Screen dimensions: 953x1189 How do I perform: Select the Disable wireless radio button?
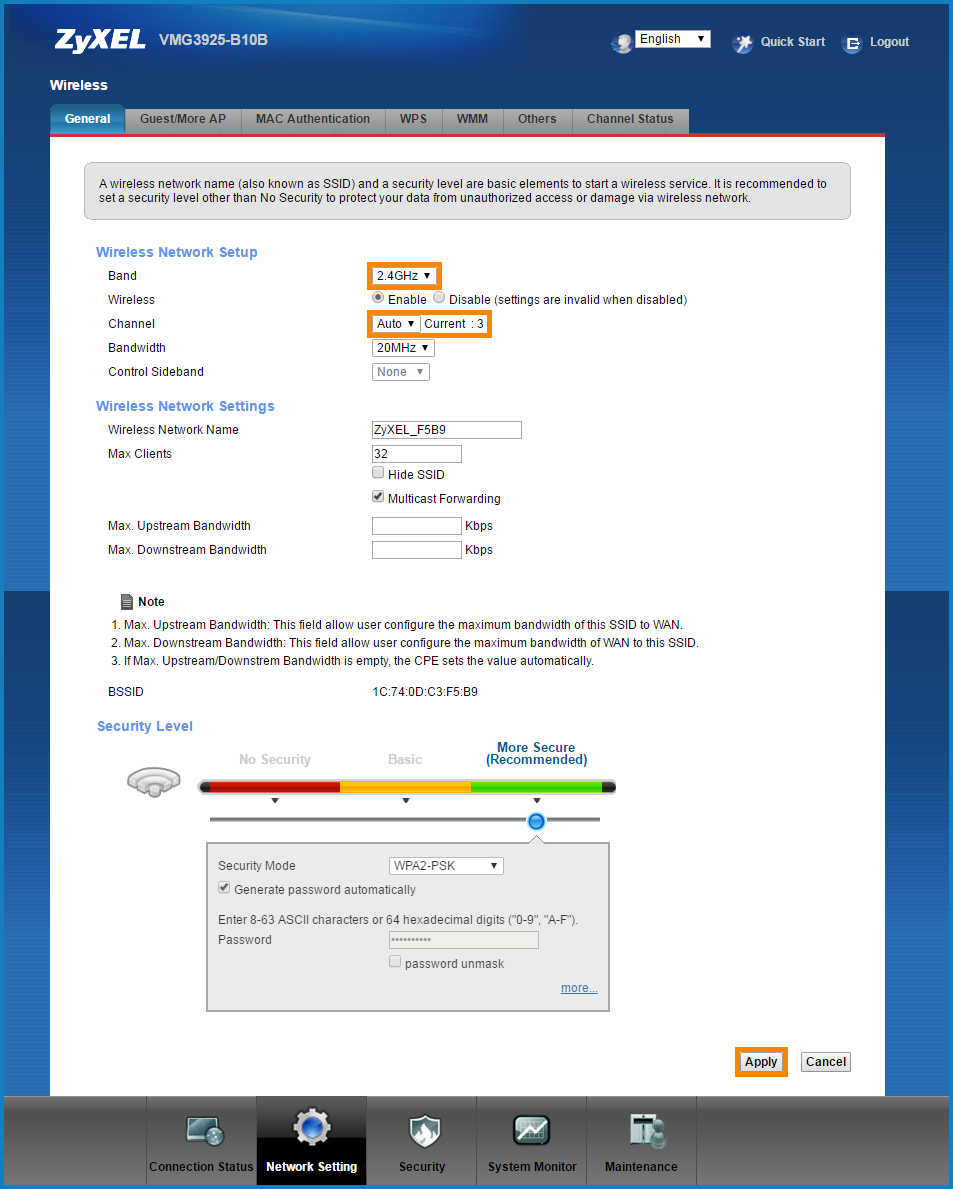[x=439, y=298]
